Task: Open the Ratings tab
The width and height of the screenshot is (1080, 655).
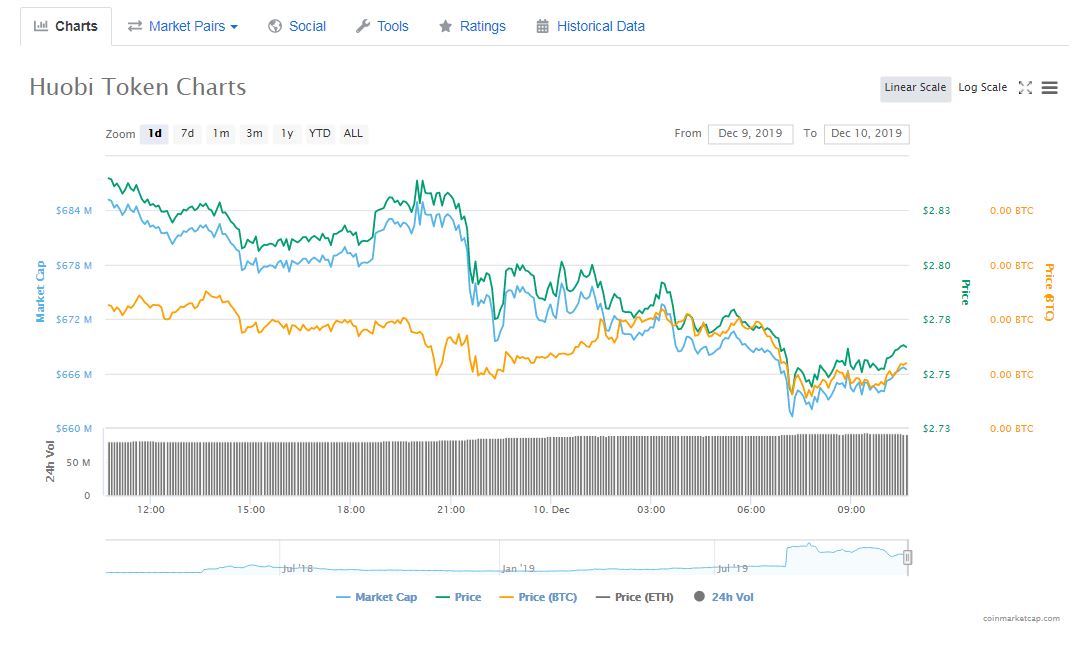Action: (x=482, y=26)
